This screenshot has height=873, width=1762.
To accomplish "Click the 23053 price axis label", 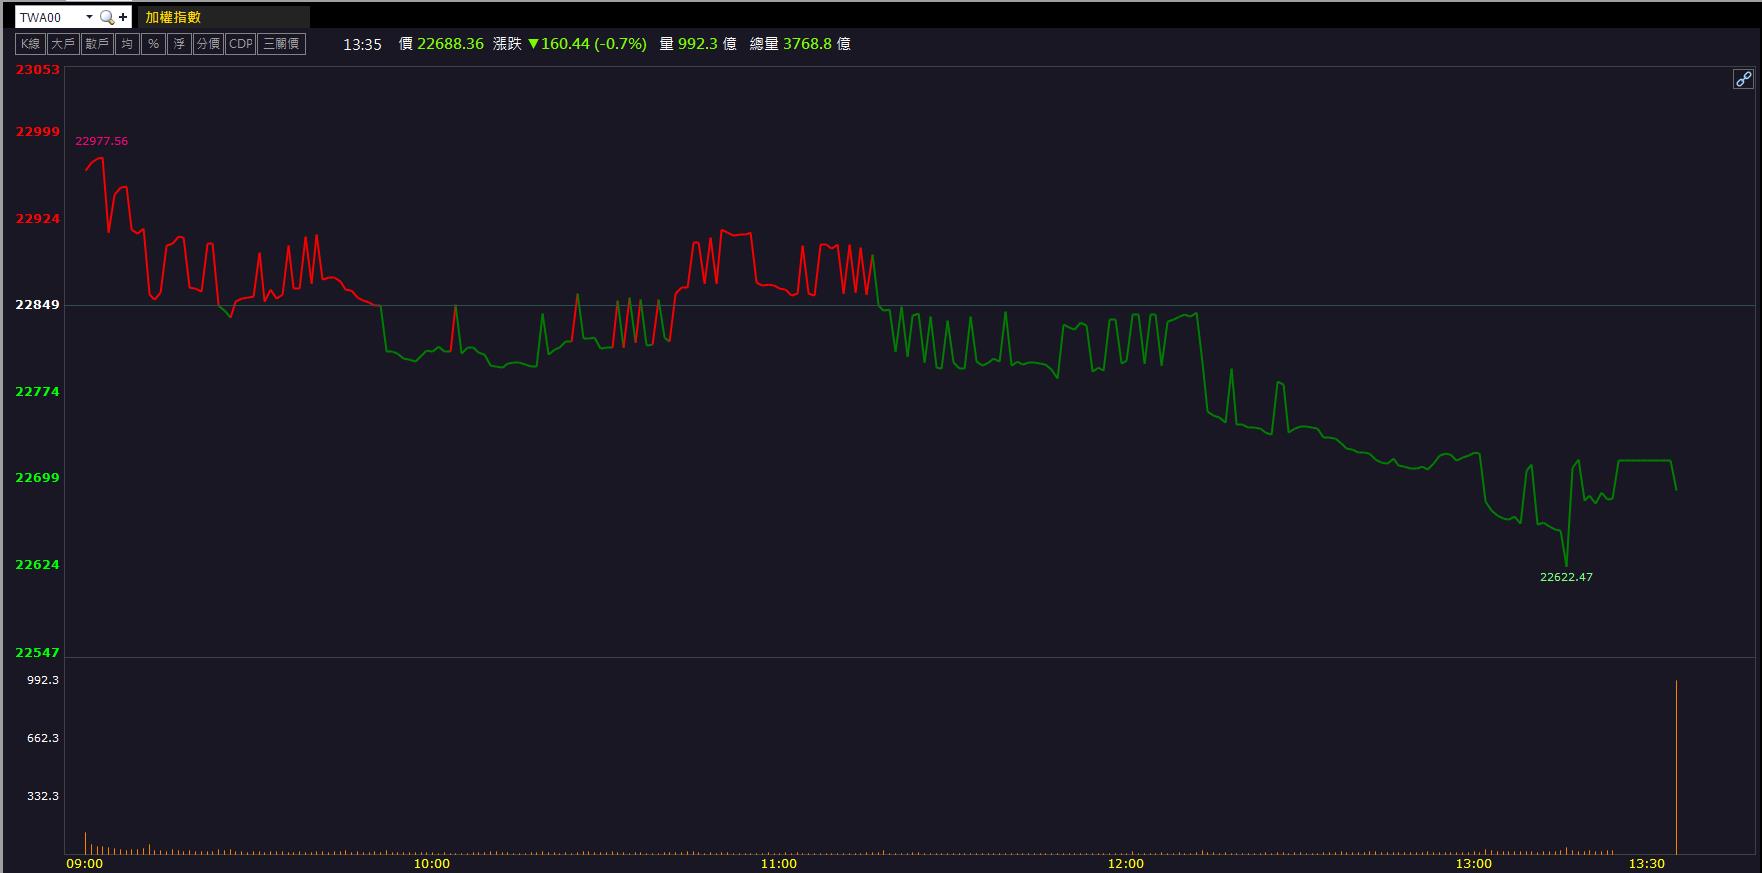I will pos(38,70).
